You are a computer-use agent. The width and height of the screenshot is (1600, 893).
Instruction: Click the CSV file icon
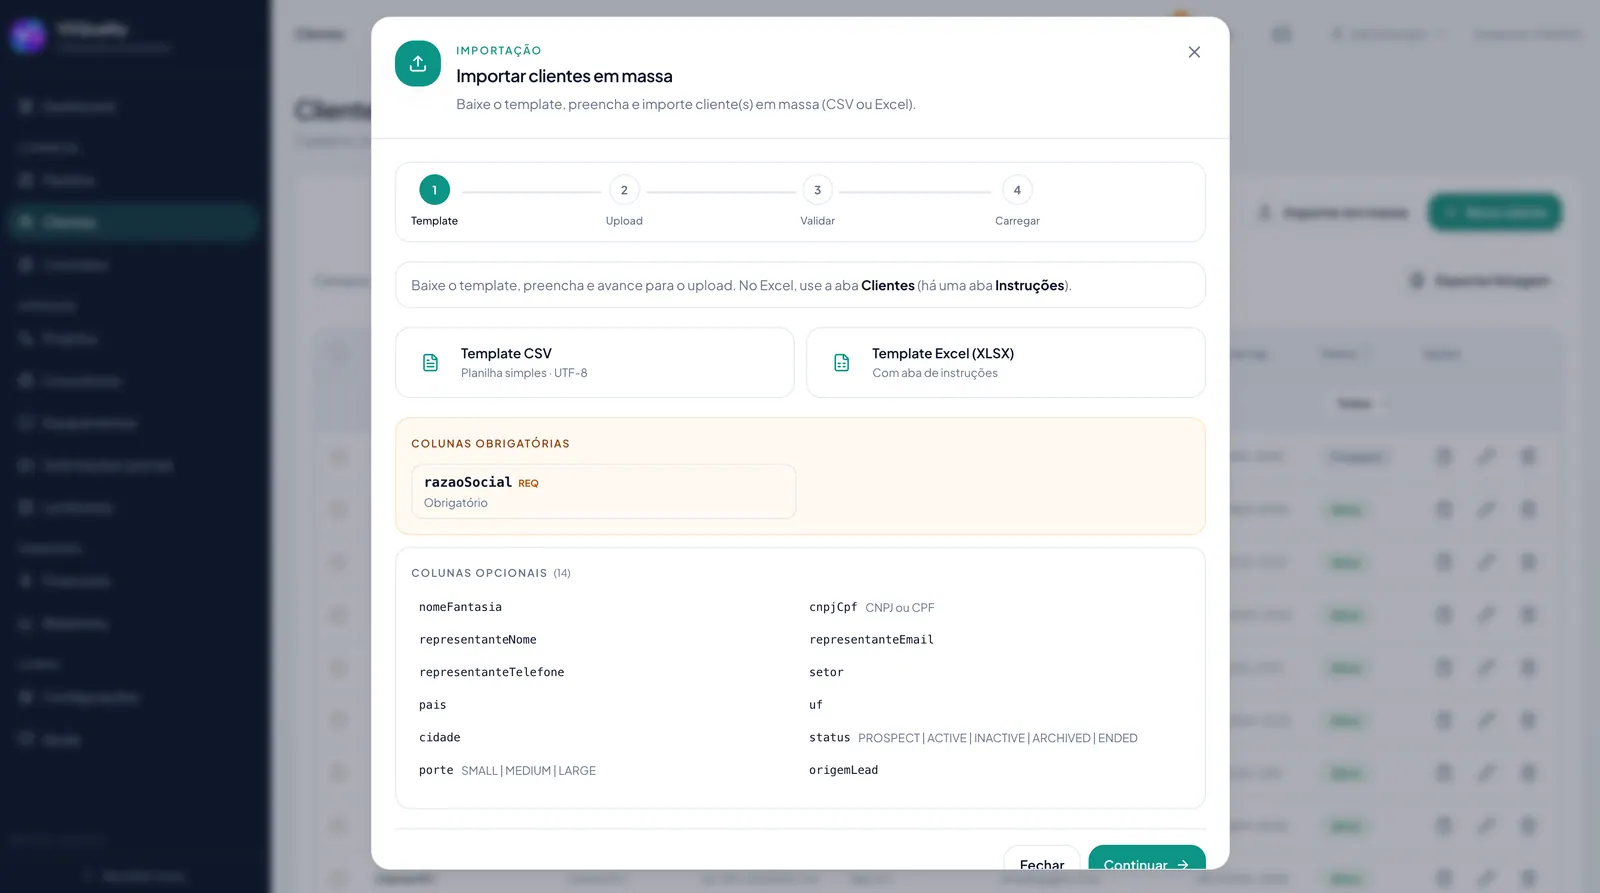(430, 363)
